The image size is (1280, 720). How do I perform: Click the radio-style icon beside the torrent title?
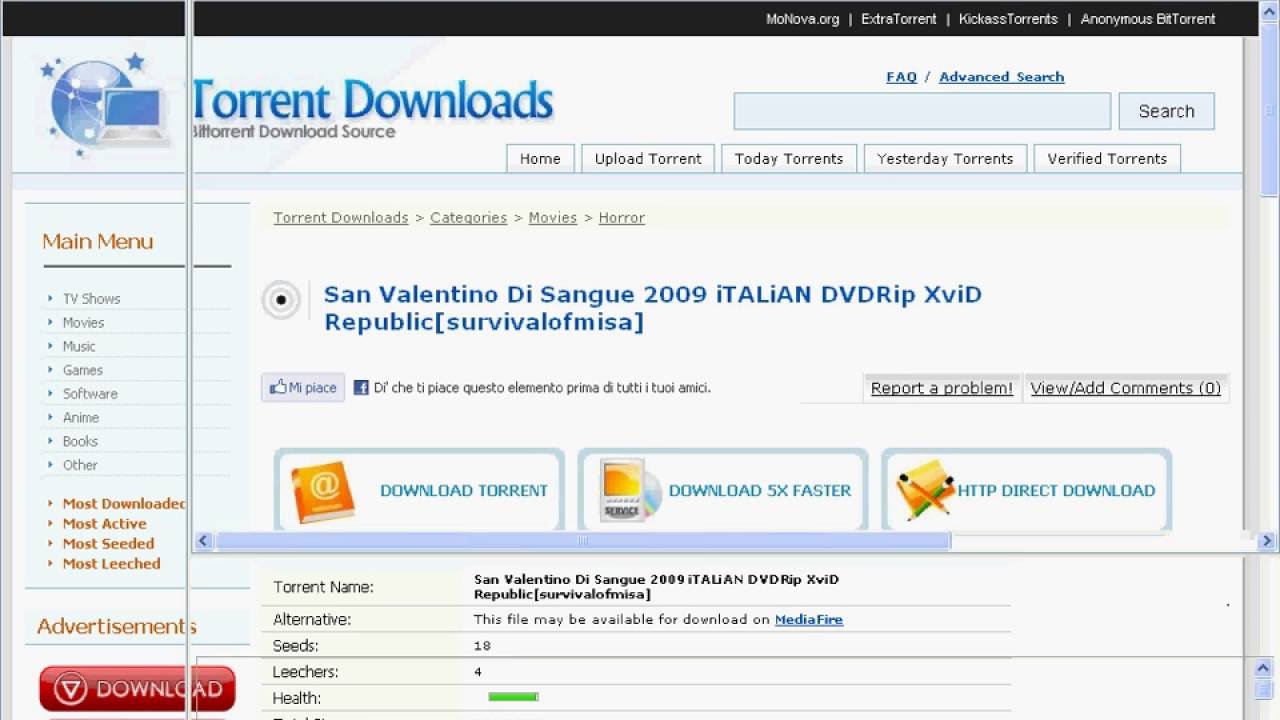tap(281, 300)
